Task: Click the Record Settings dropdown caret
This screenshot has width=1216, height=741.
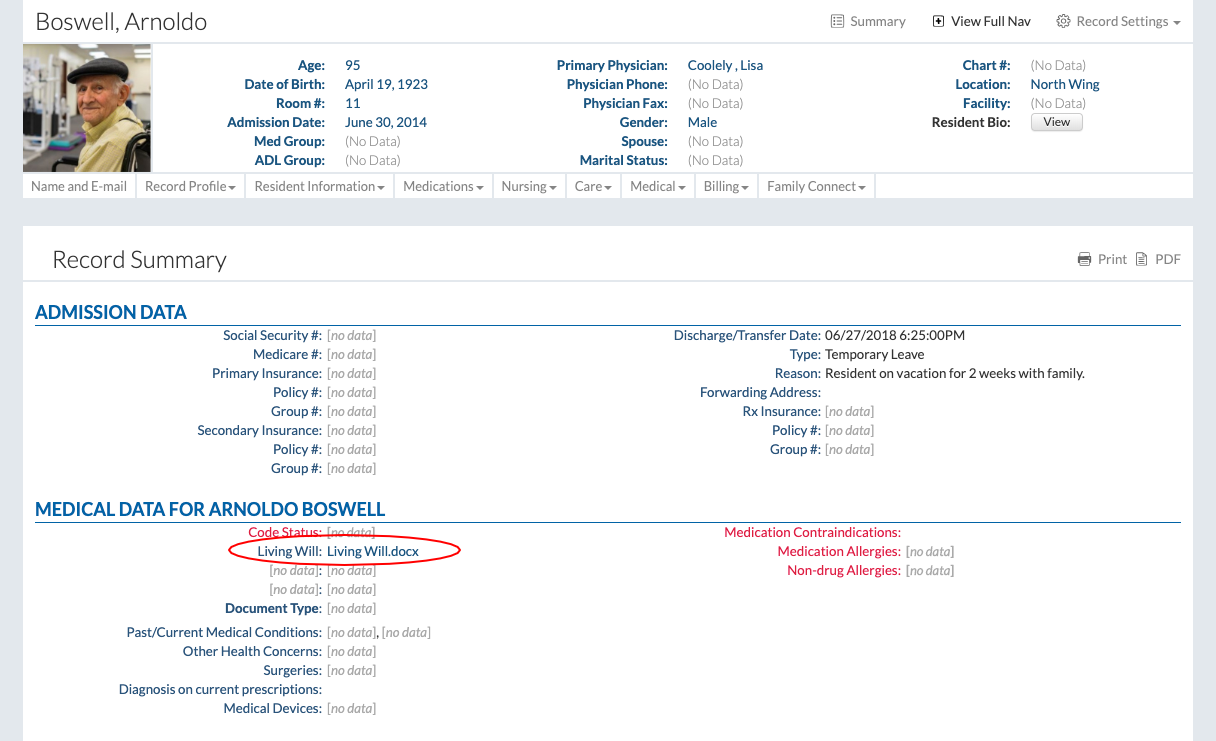Action: [x=1177, y=22]
